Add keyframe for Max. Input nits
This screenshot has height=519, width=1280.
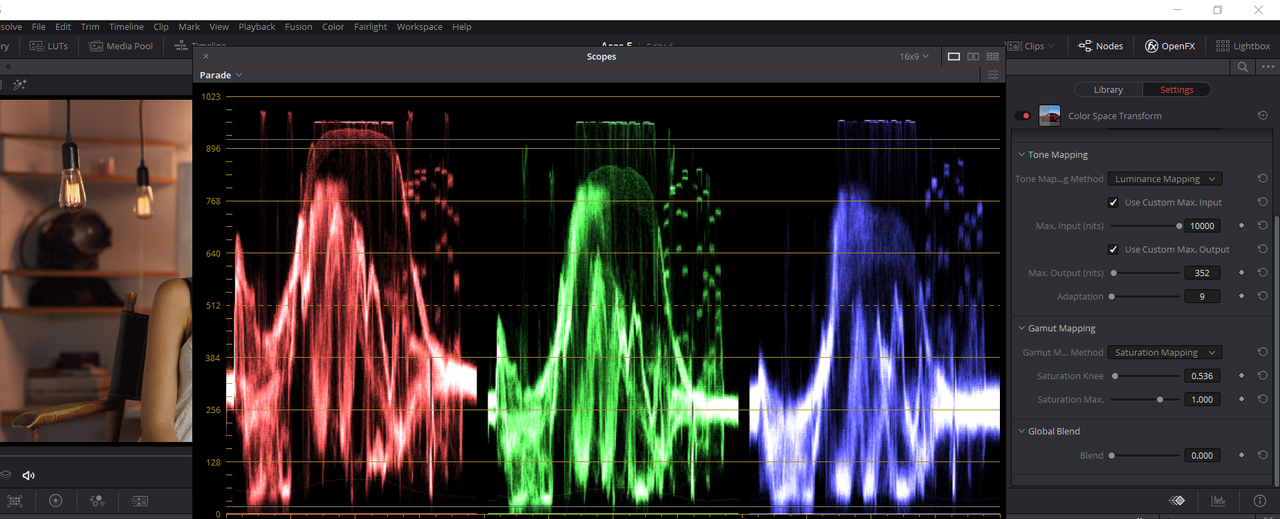pyautogui.click(x=1242, y=226)
